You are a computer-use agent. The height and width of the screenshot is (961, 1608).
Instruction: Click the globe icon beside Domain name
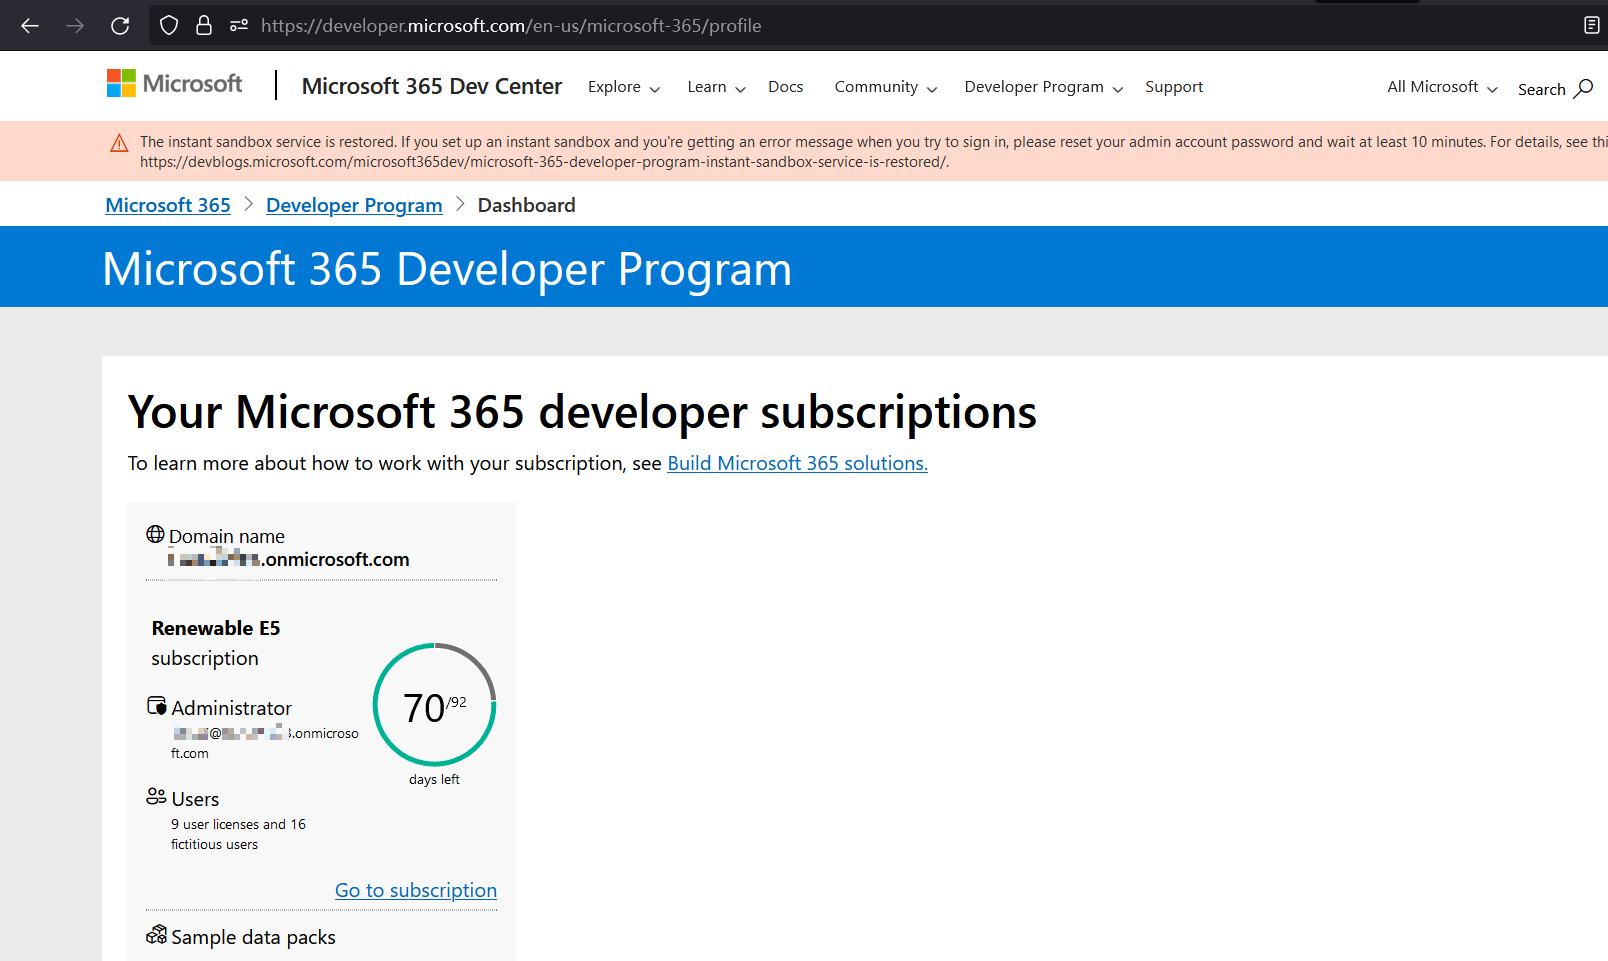[x=155, y=534]
